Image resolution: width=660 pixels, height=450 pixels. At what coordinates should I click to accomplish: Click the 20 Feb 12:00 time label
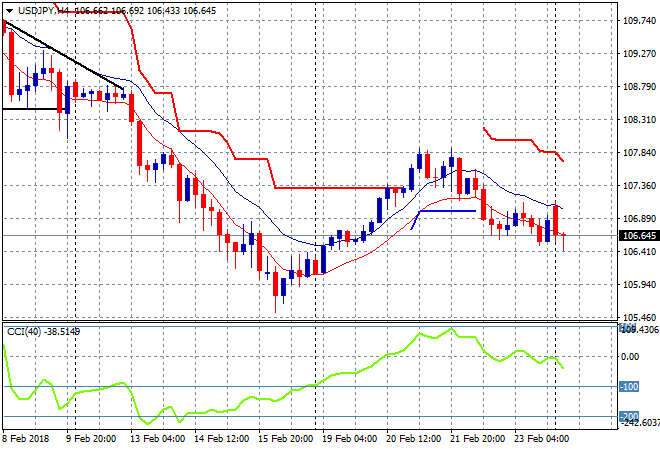click(x=413, y=439)
